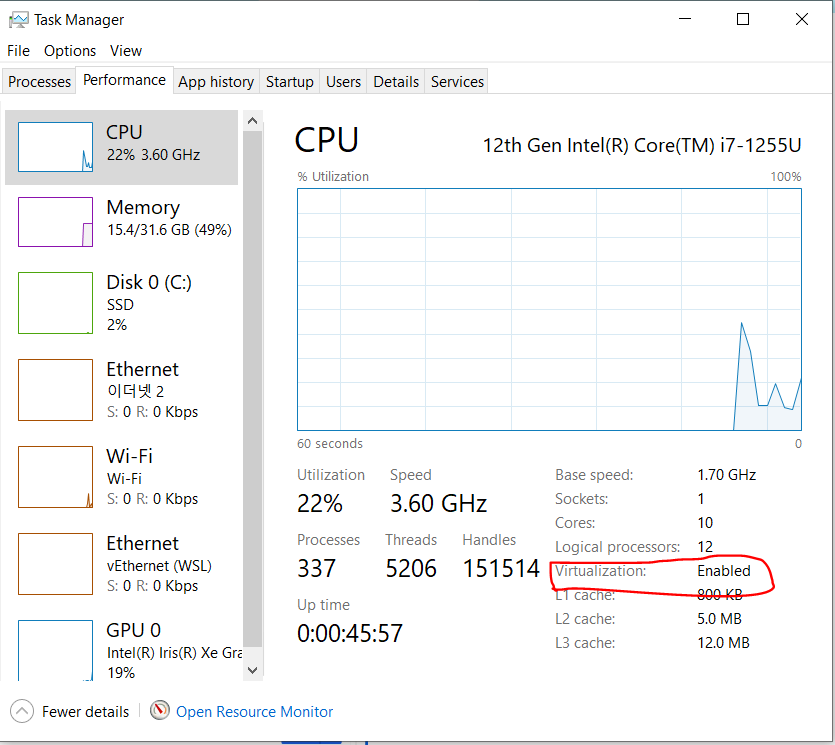Click the Resource Monitor gauge icon
The image size is (835, 745).
pos(160,710)
